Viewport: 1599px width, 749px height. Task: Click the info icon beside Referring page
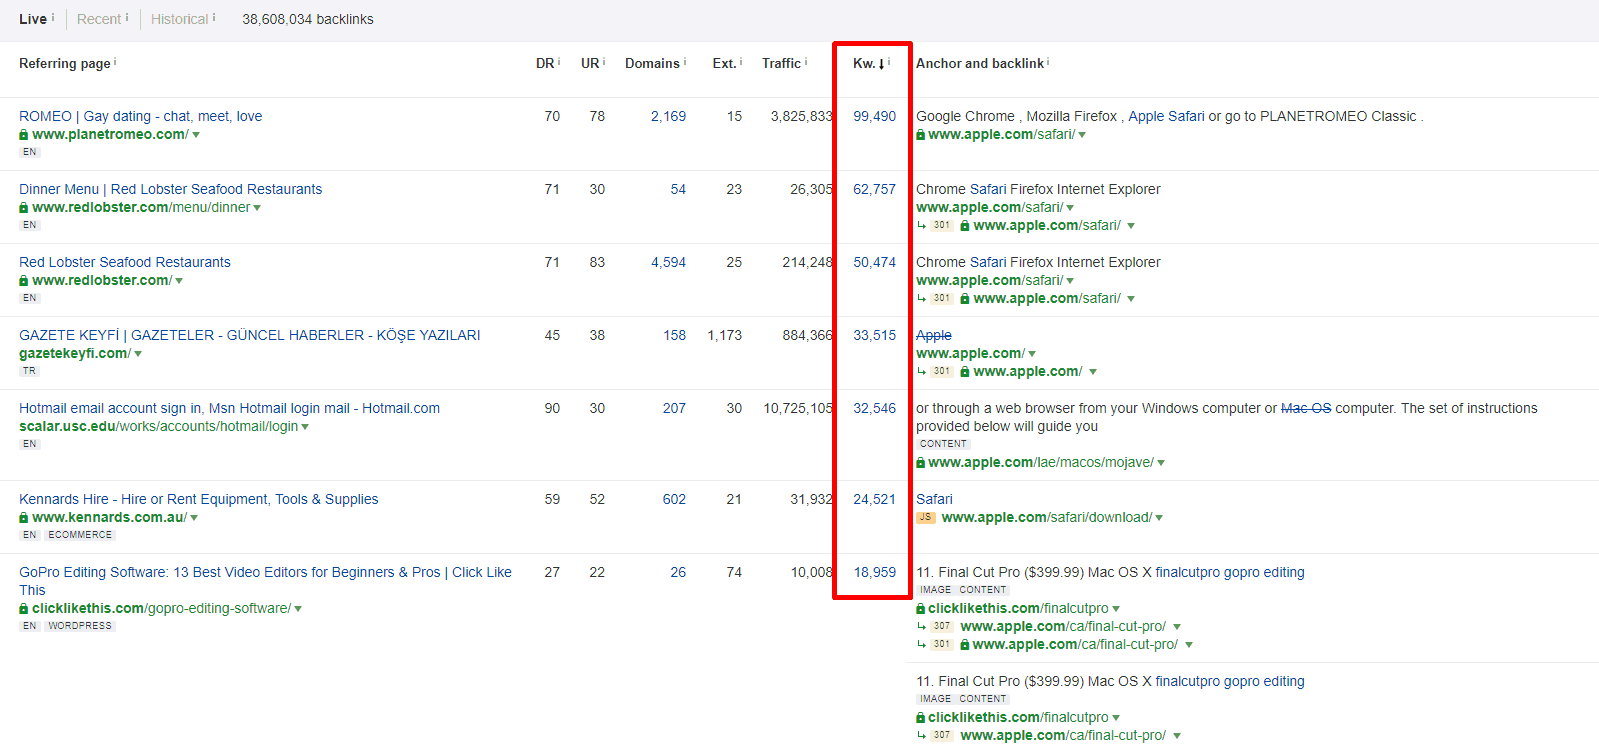(x=115, y=62)
